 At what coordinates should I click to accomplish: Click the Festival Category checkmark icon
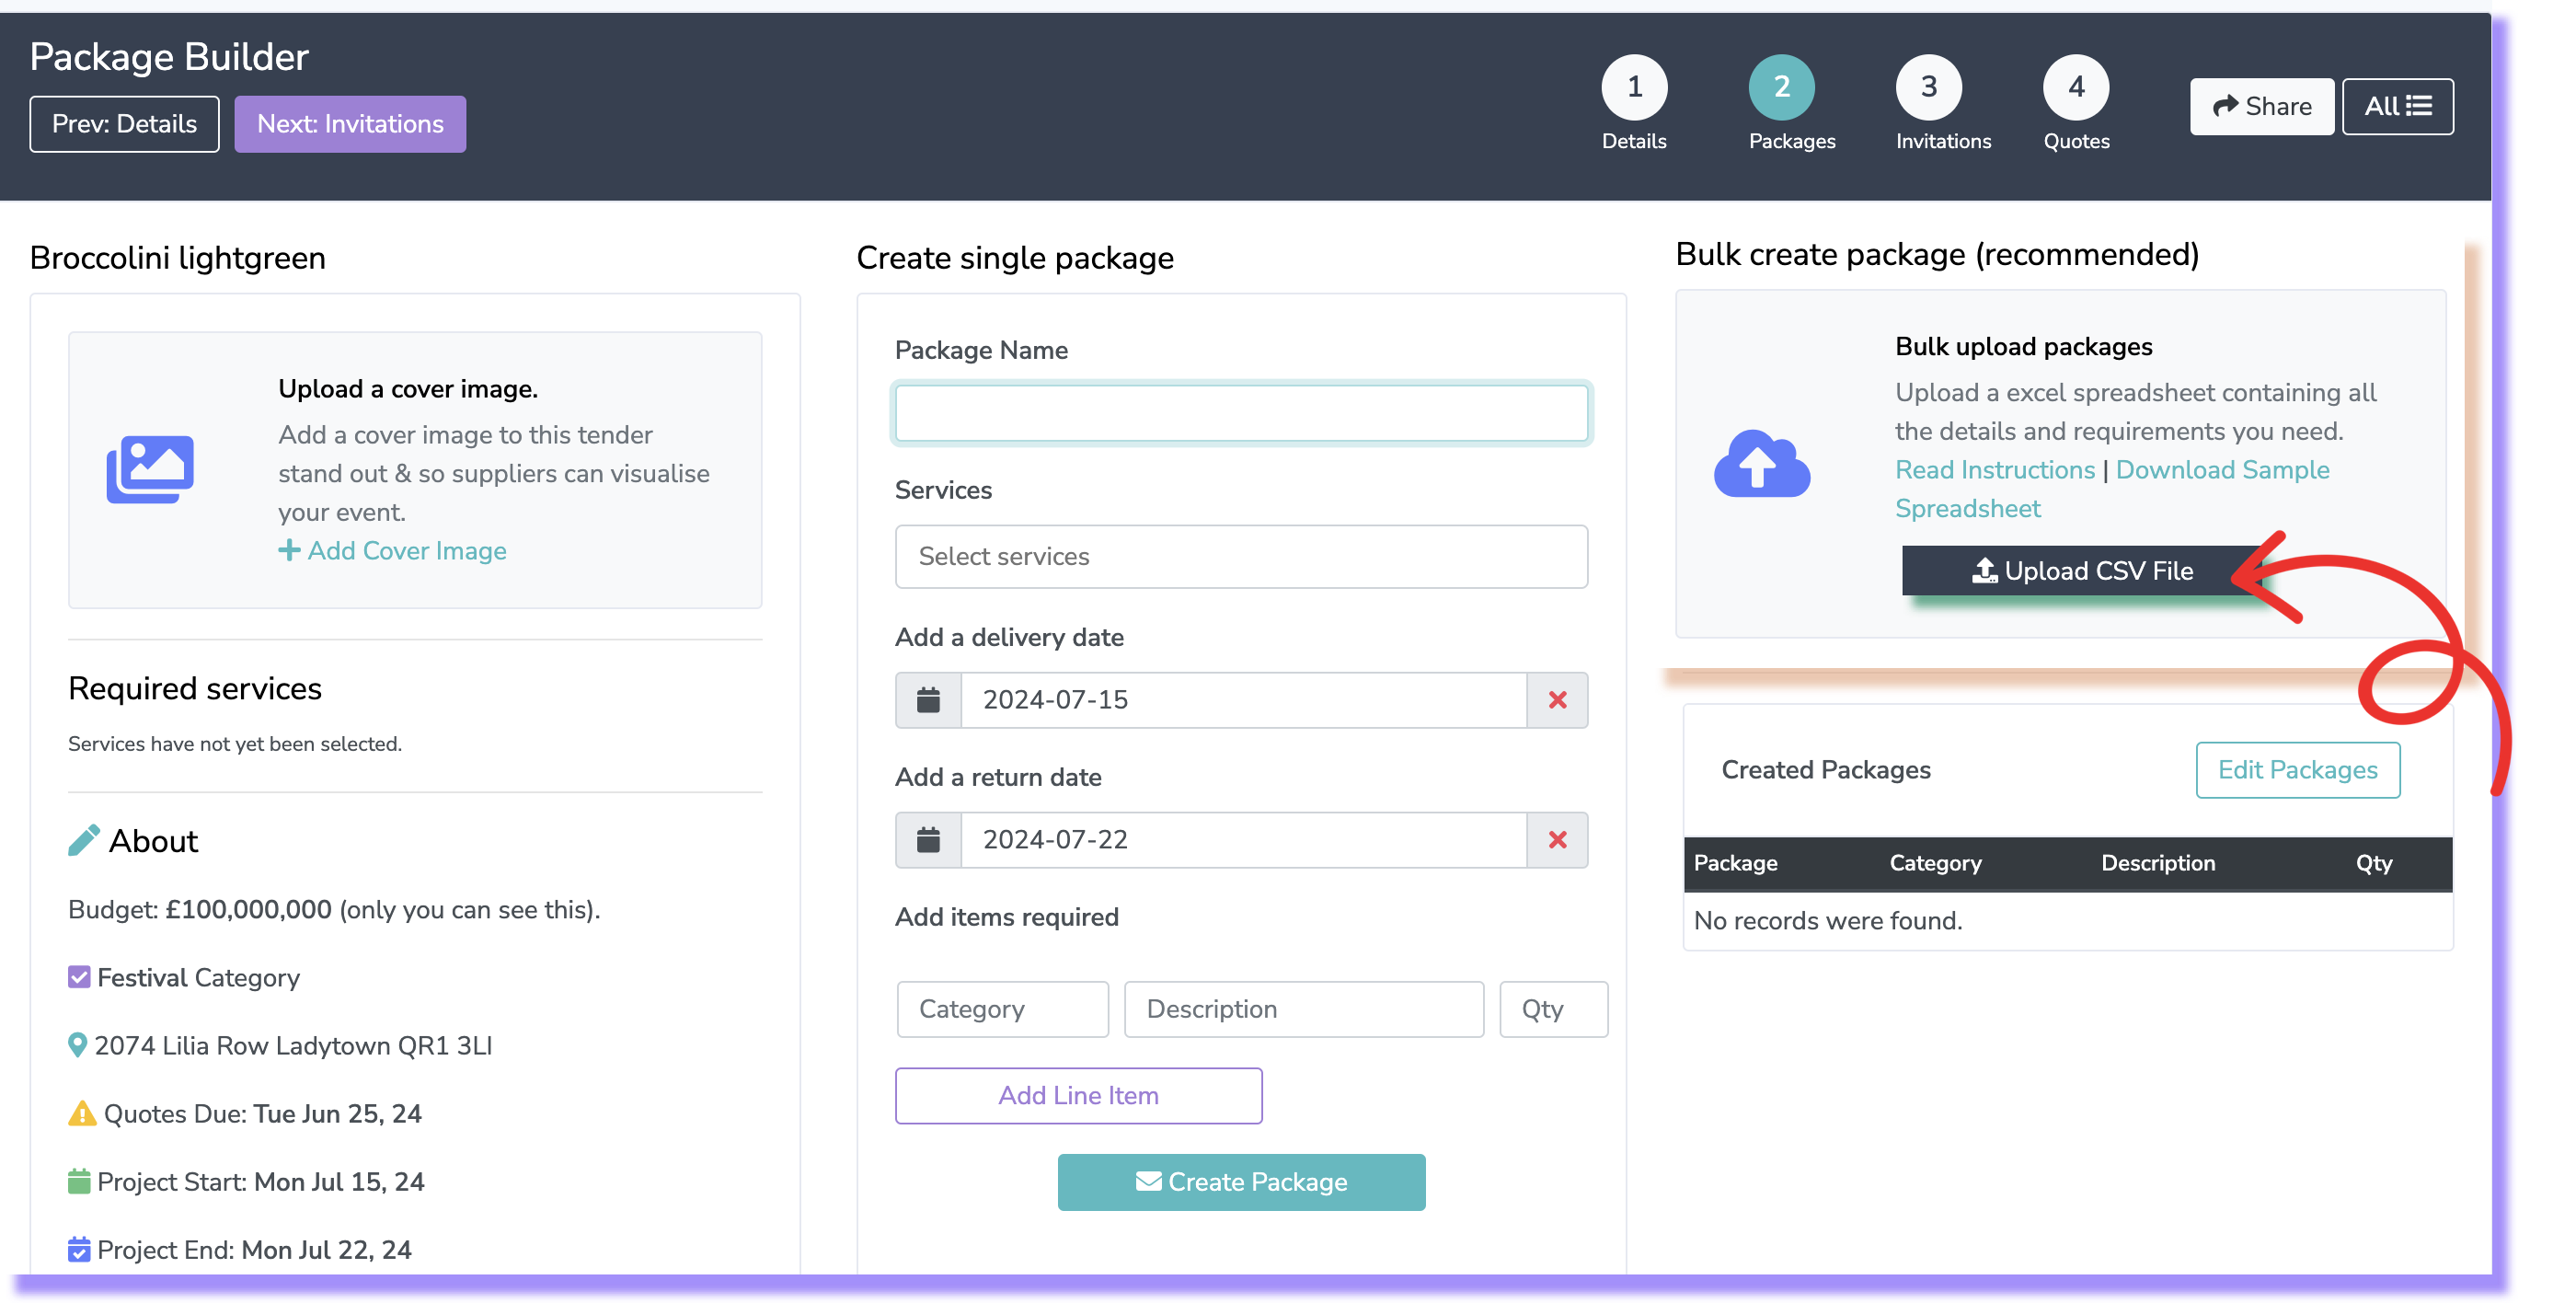79,977
